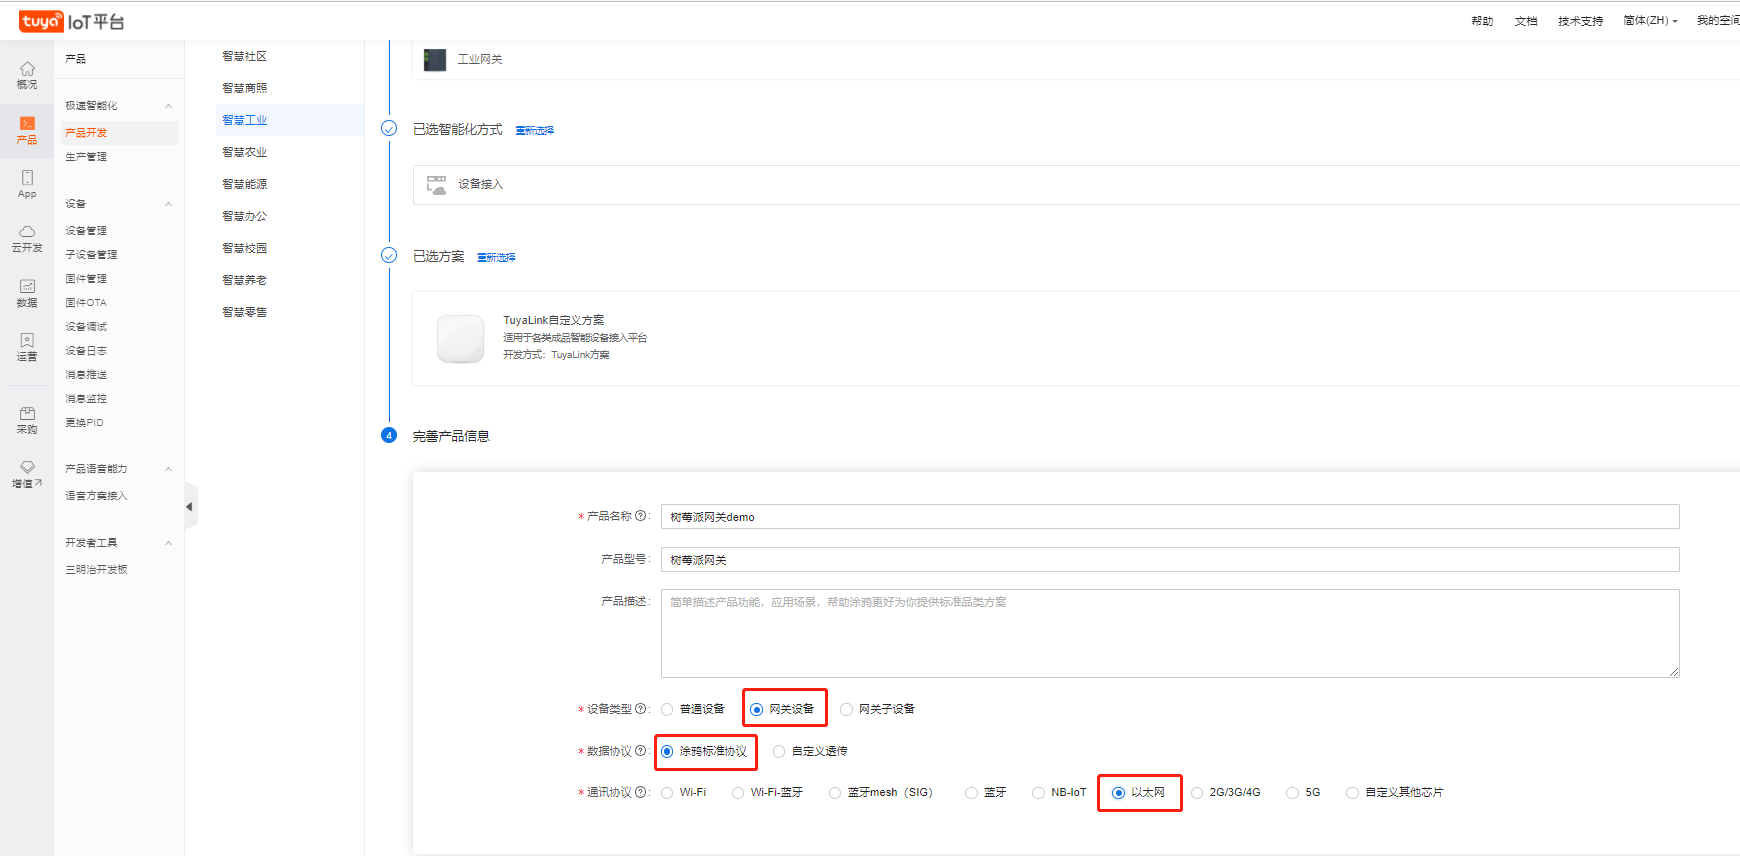Click 重新选择 next to 已选智能化方式
Image resolution: width=1740 pixels, height=856 pixels.
click(x=535, y=131)
